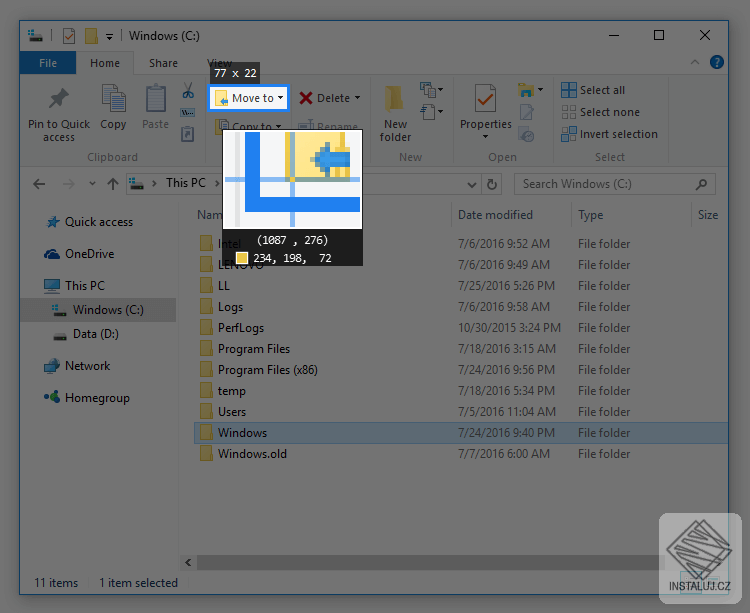Image resolution: width=750 pixels, height=613 pixels.
Task: Click the drive icon in address bar
Action: [x=137, y=184]
